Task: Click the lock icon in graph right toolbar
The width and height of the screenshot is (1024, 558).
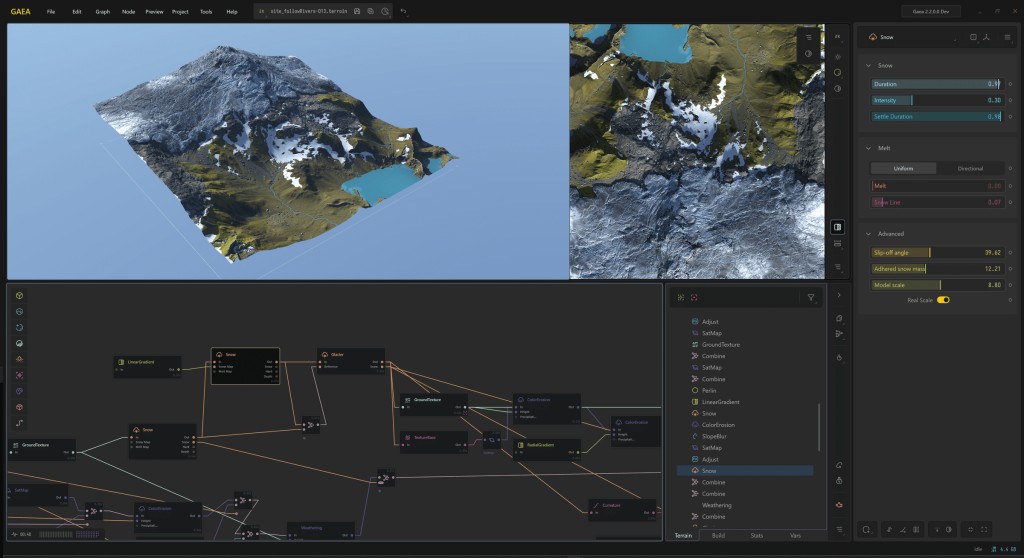Action: click(x=839, y=480)
